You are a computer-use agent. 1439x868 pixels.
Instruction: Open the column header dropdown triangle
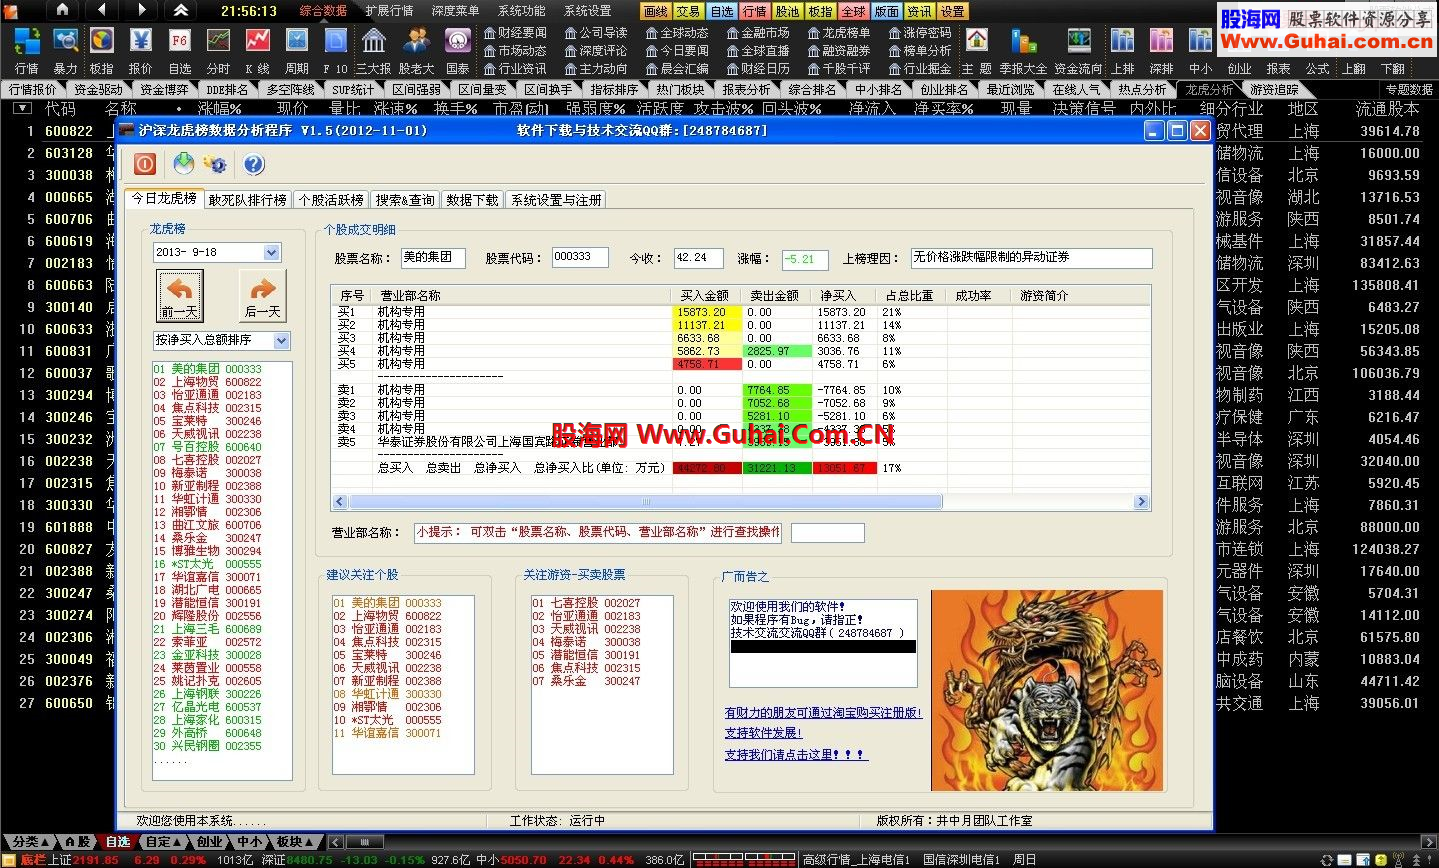[22, 108]
